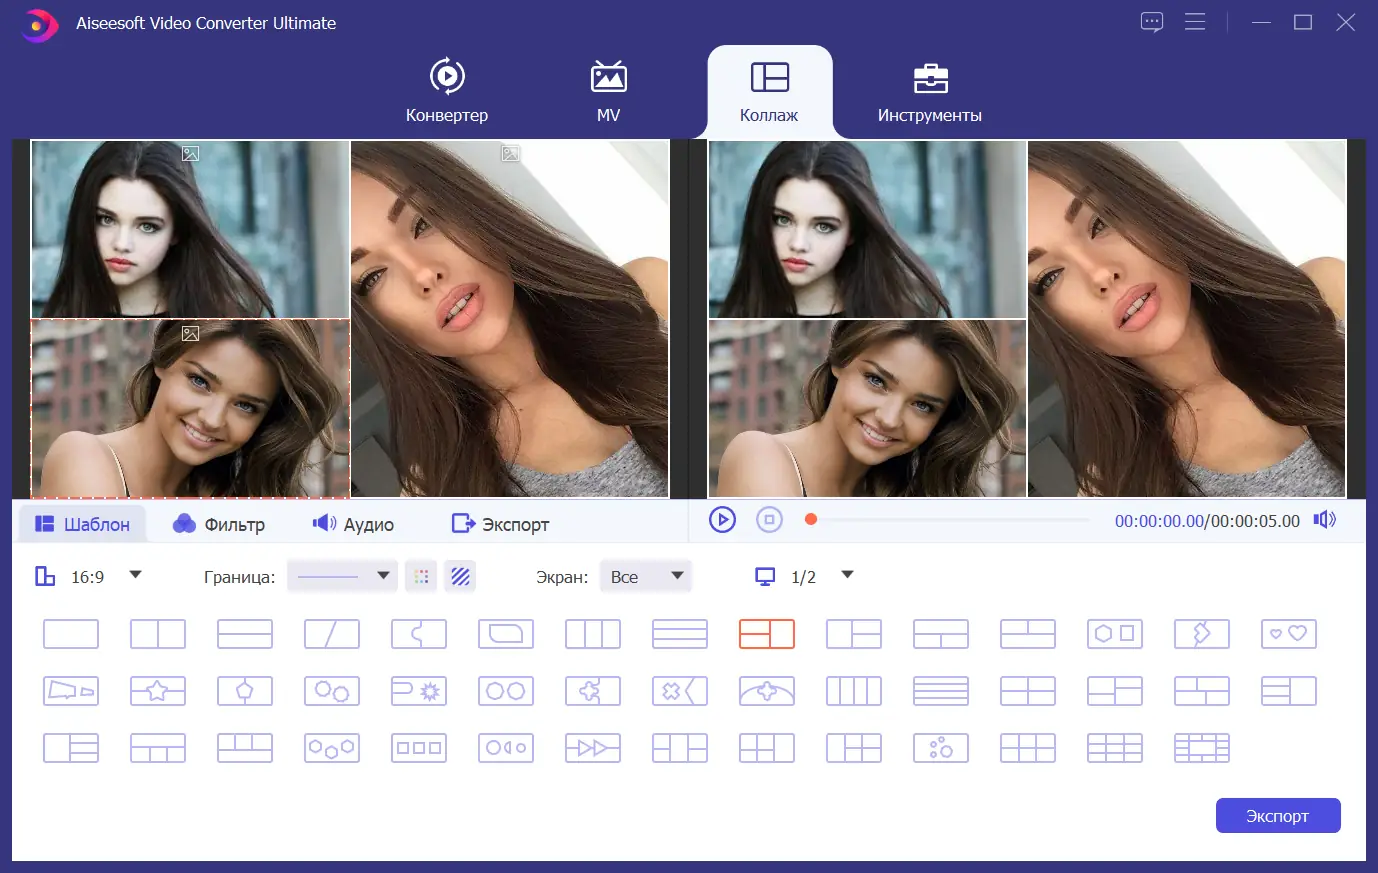
Task: Choose the arch with cross template
Action: click(x=767, y=691)
